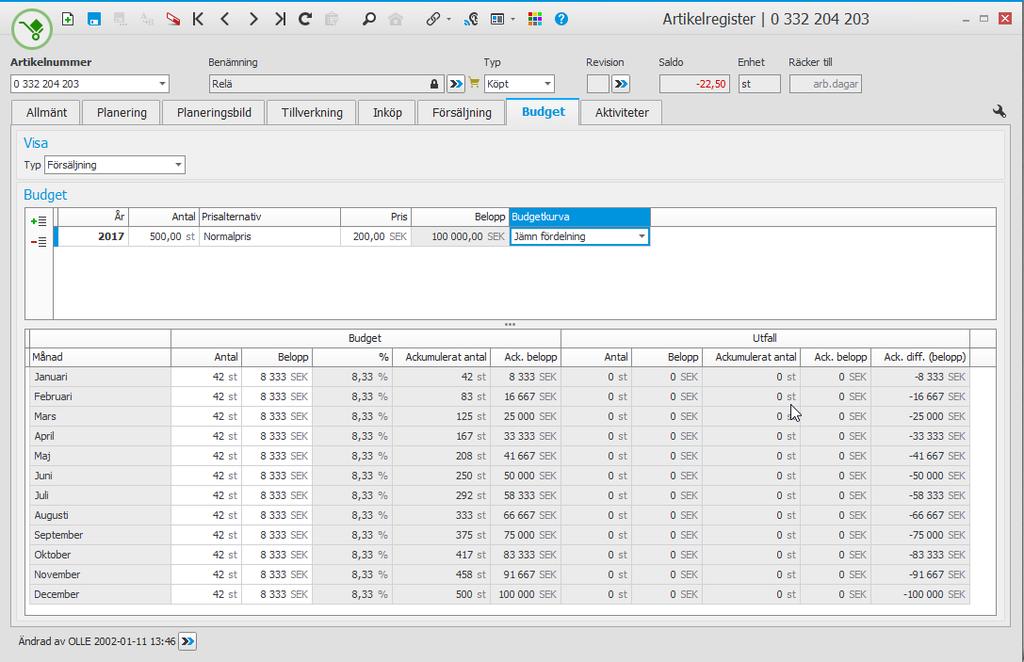1024x662 pixels.
Task: Open the Aktiviteter tab
Action: (621, 112)
